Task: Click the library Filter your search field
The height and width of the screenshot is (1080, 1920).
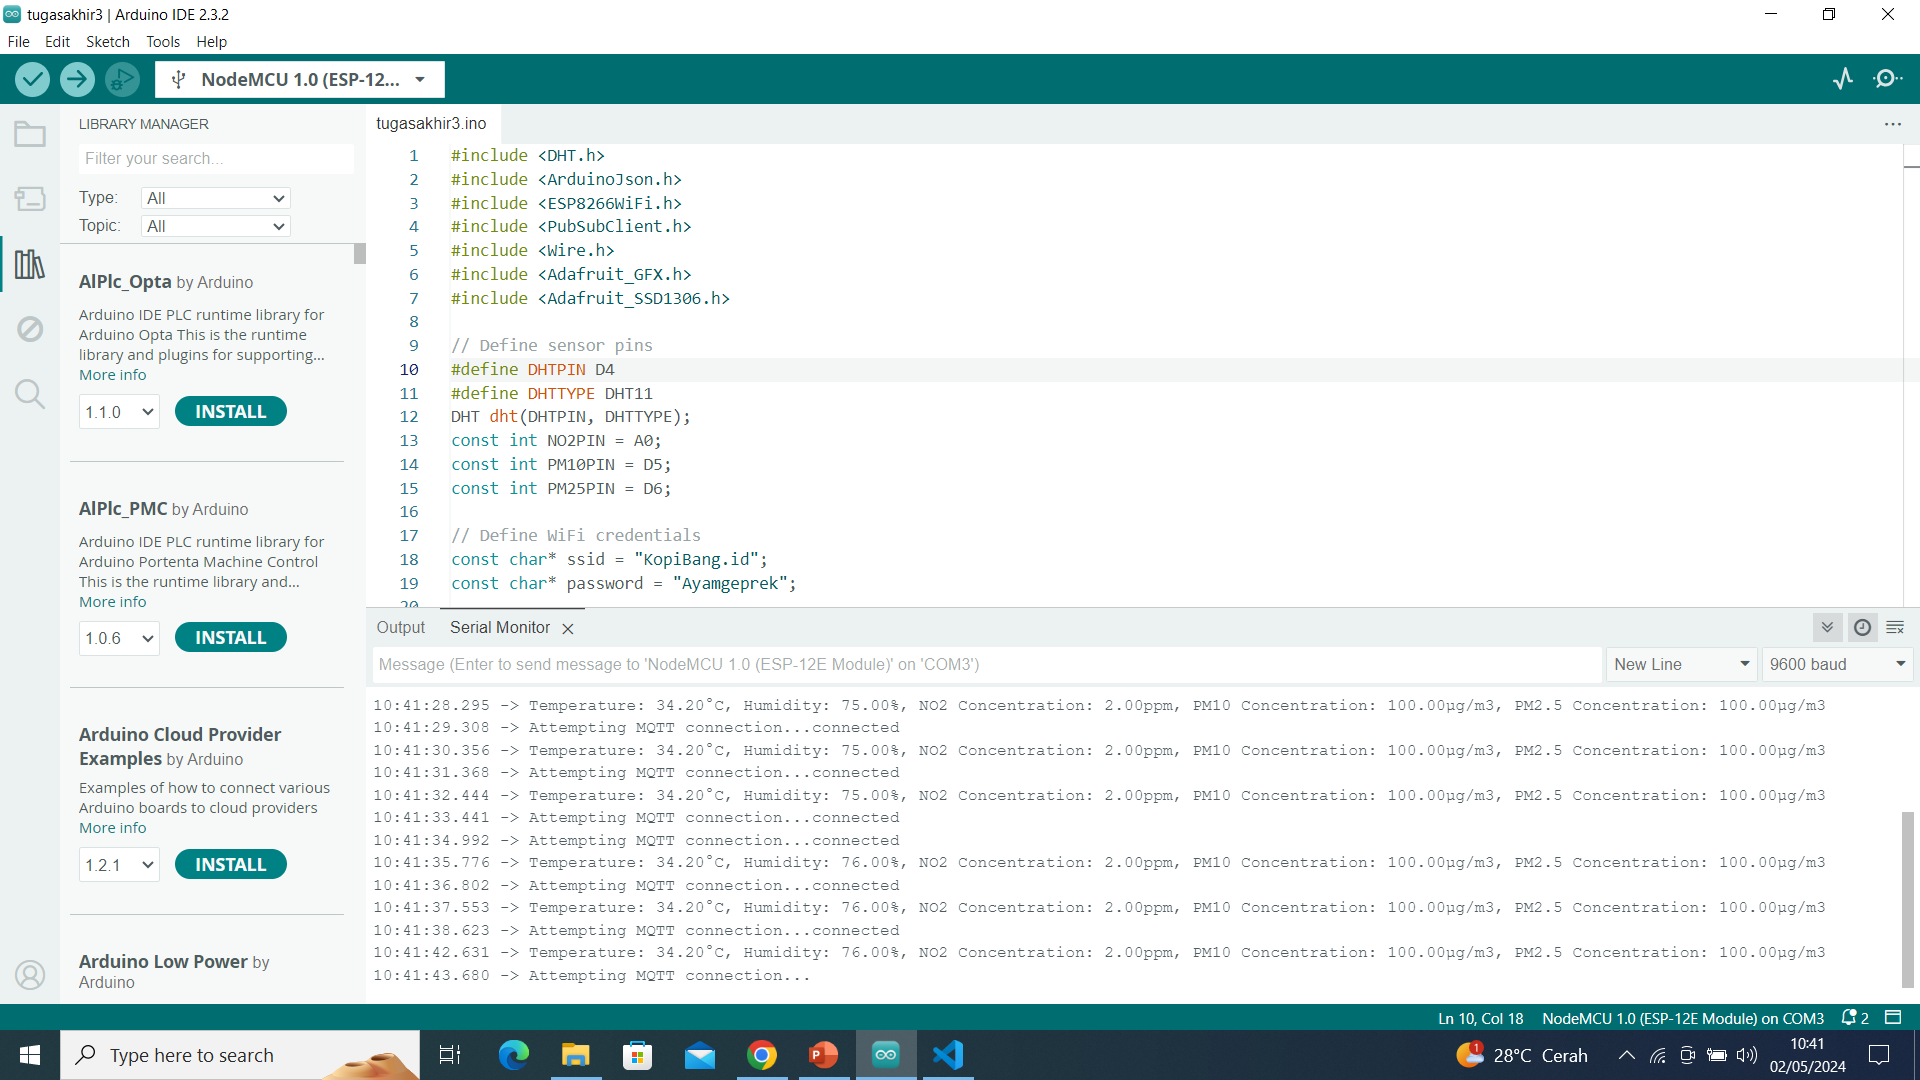Action: pyautogui.click(x=216, y=158)
